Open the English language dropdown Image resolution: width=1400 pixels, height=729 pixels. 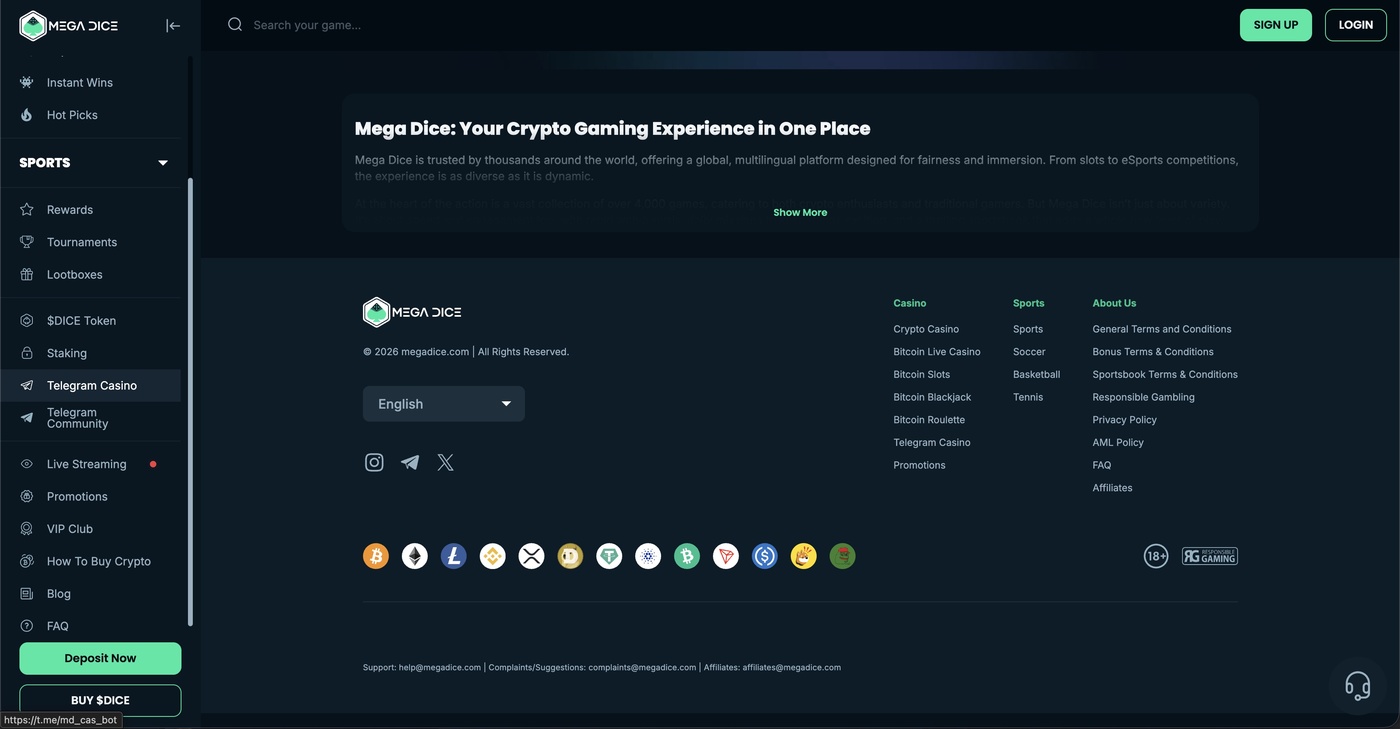click(444, 404)
